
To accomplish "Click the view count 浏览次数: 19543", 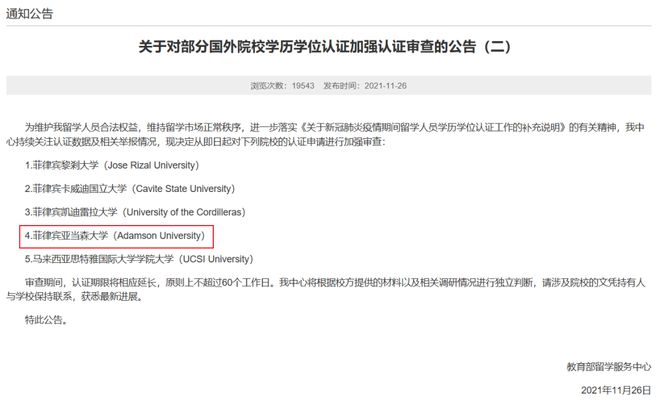I will pos(282,86).
